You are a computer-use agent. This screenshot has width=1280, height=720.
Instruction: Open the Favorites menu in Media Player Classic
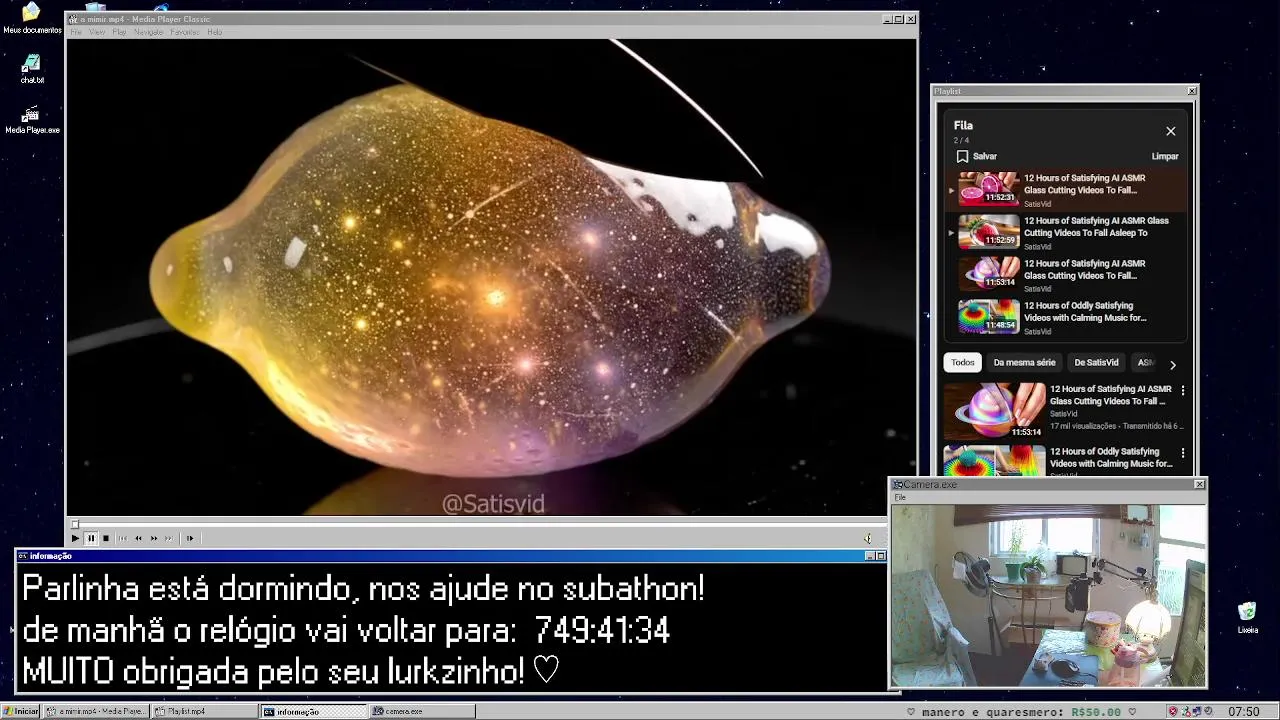coord(185,32)
